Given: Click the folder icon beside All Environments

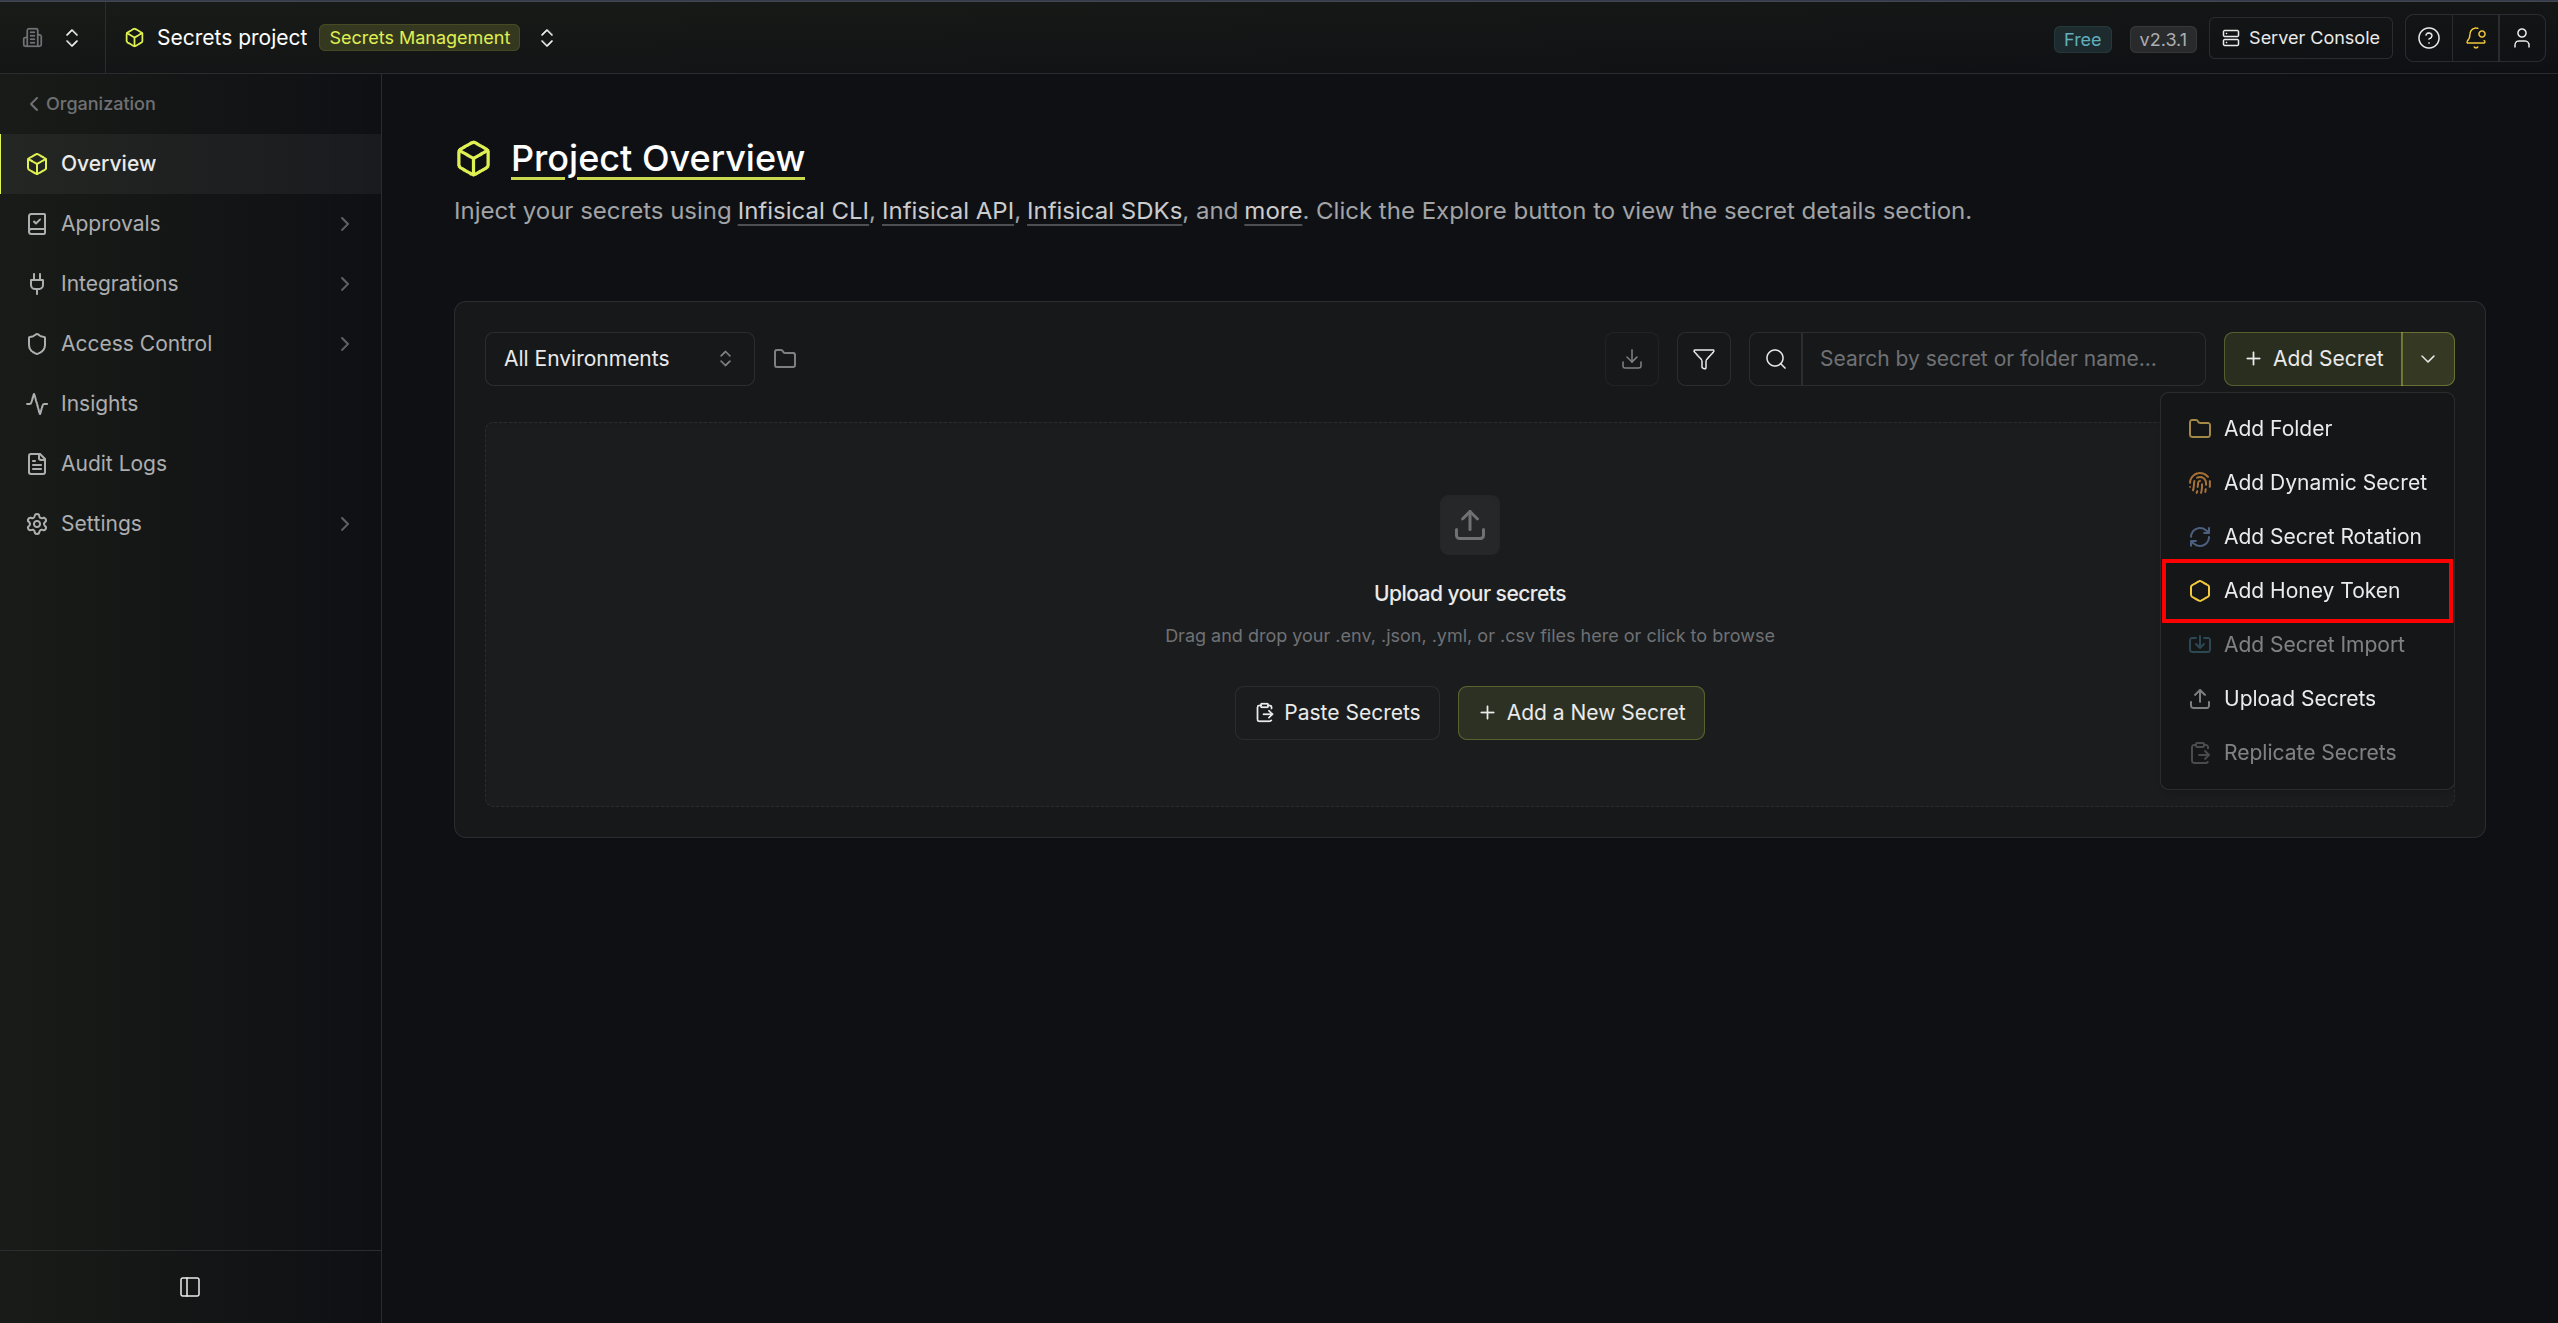Looking at the screenshot, I should 785,359.
